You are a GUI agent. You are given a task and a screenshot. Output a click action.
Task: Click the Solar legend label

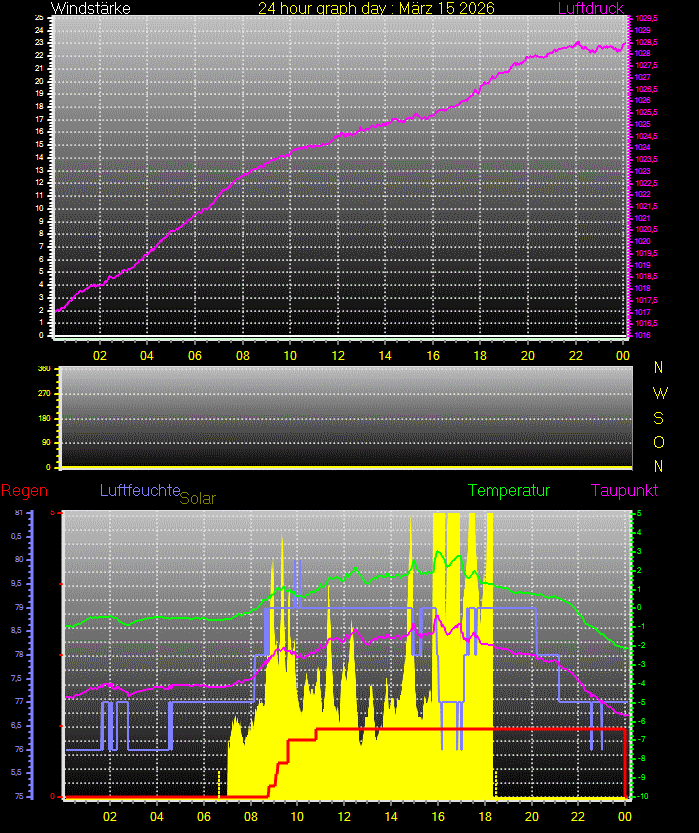pyautogui.click(x=197, y=498)
